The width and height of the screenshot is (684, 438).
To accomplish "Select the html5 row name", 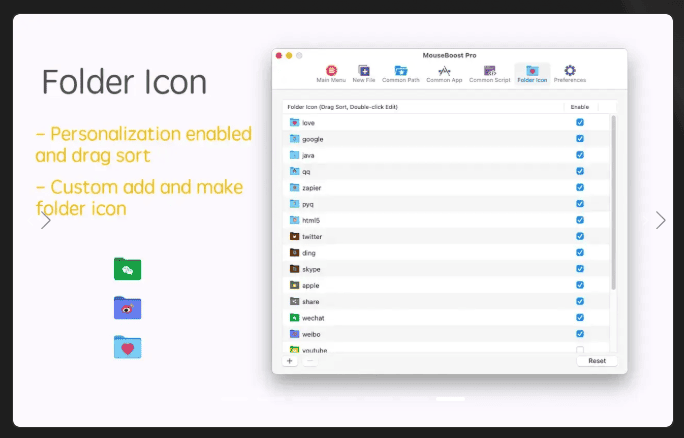I will click(311, 220).
